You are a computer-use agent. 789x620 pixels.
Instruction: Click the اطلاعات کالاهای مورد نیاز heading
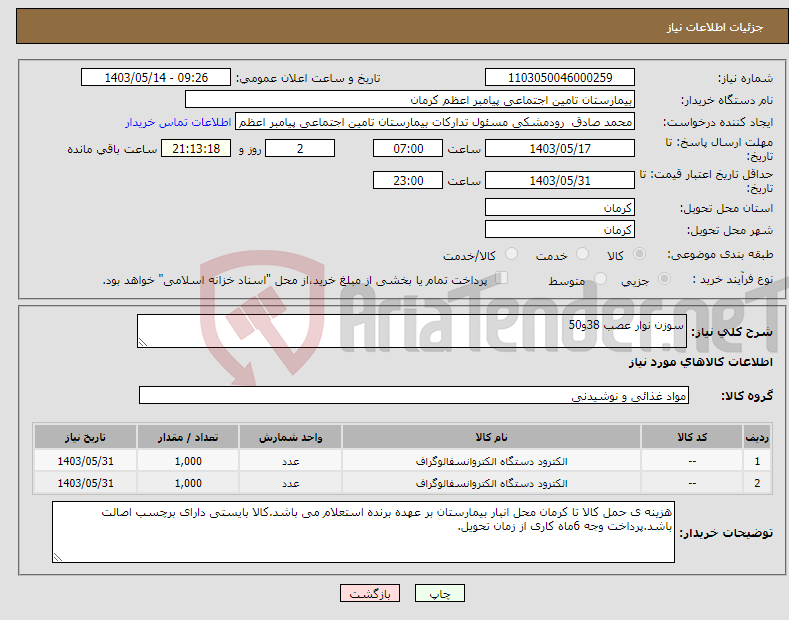[700, 362]
